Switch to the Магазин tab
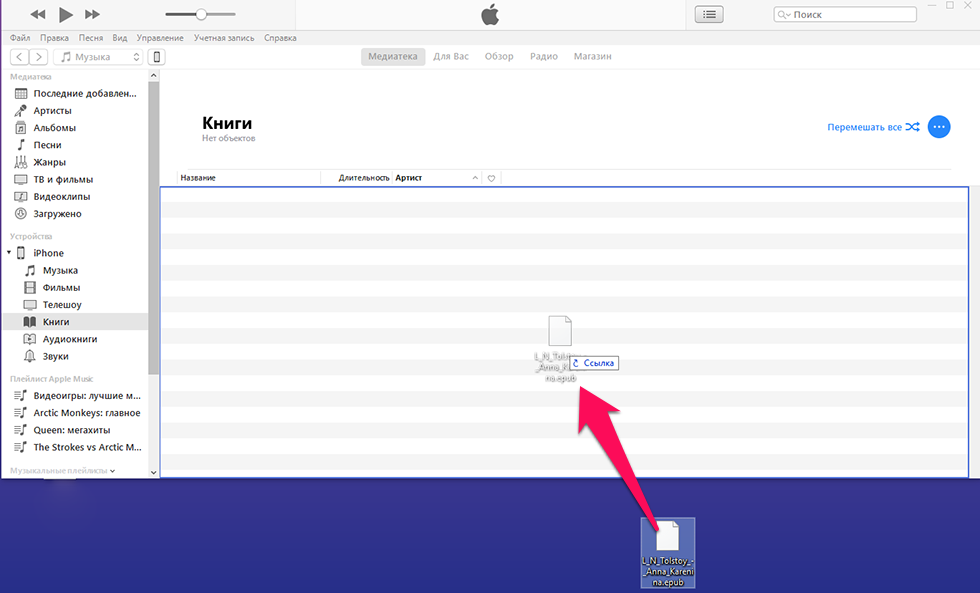Viewport: 980px width, 593px height. [x=592, y=56]
